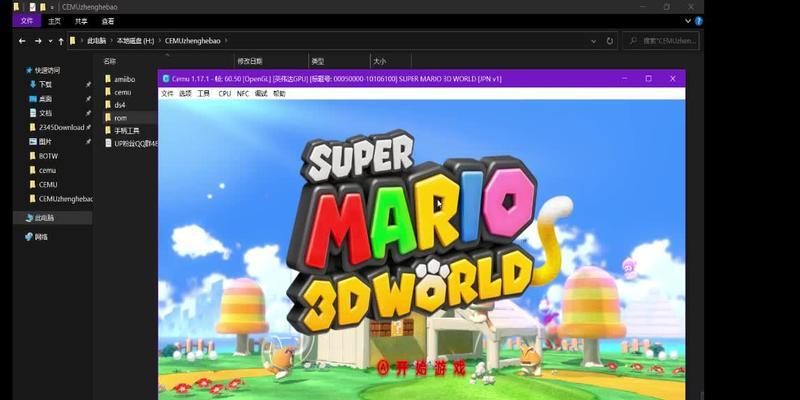
Task: Click 开始游戏 prompt in the game
Action: click(x=422, y=367)
